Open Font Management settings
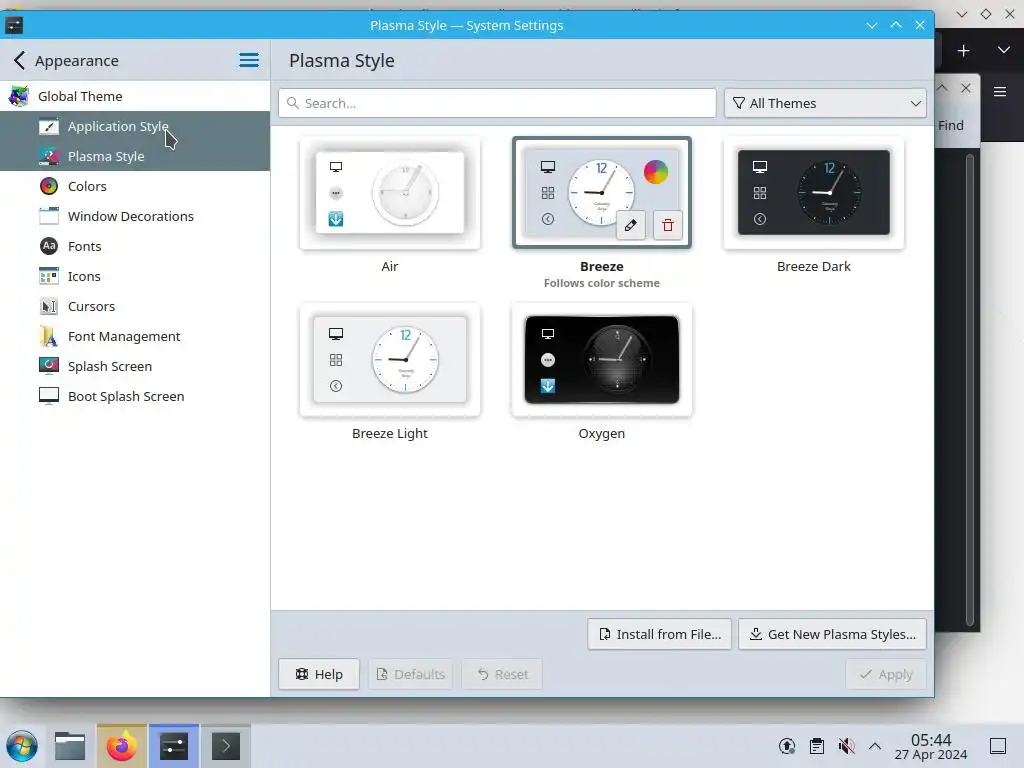 click(135, 336)
